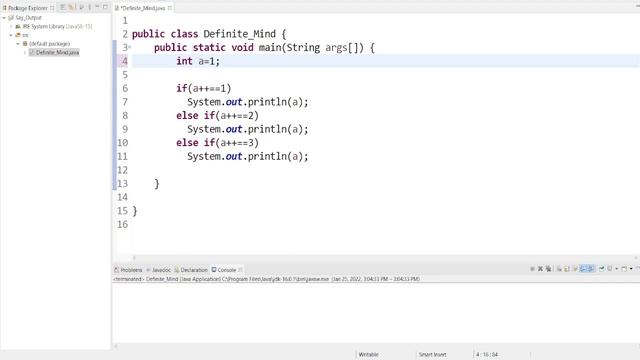Click println statement on line 11
This screenshot has width=640, height=360.
point(248,156)
